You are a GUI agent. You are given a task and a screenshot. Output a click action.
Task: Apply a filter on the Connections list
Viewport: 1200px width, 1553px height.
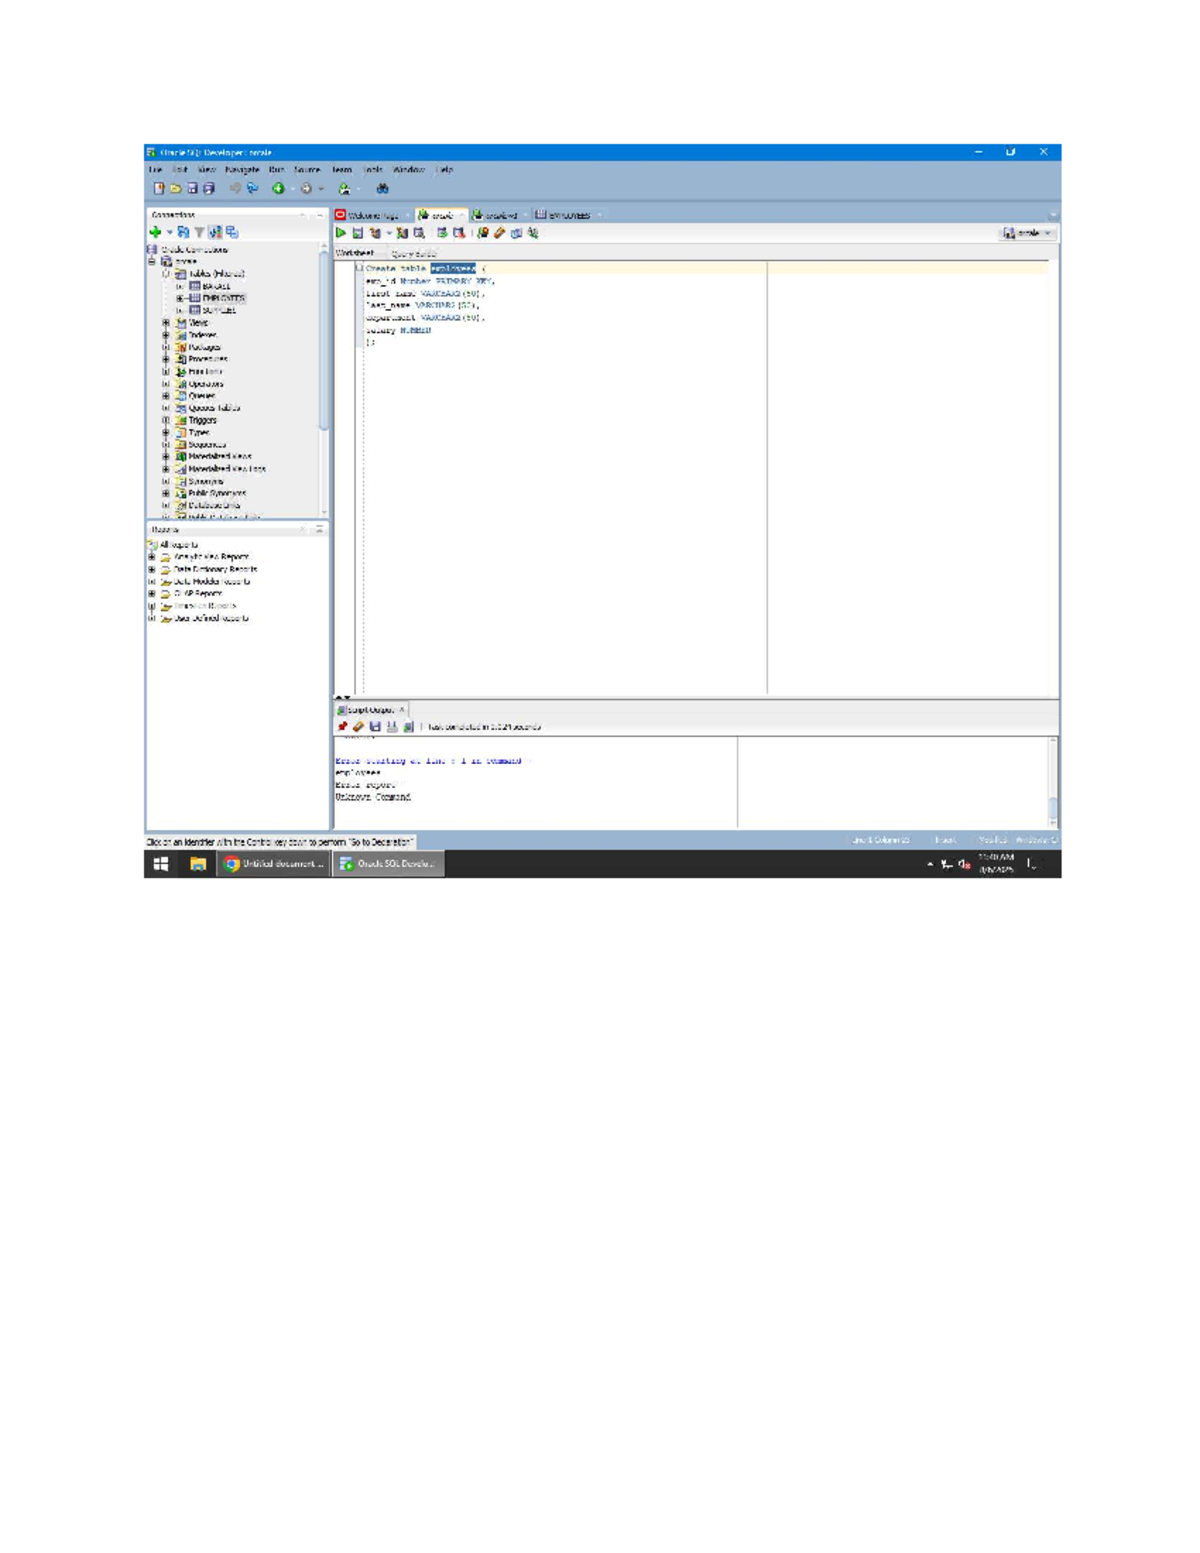(199, 231)
